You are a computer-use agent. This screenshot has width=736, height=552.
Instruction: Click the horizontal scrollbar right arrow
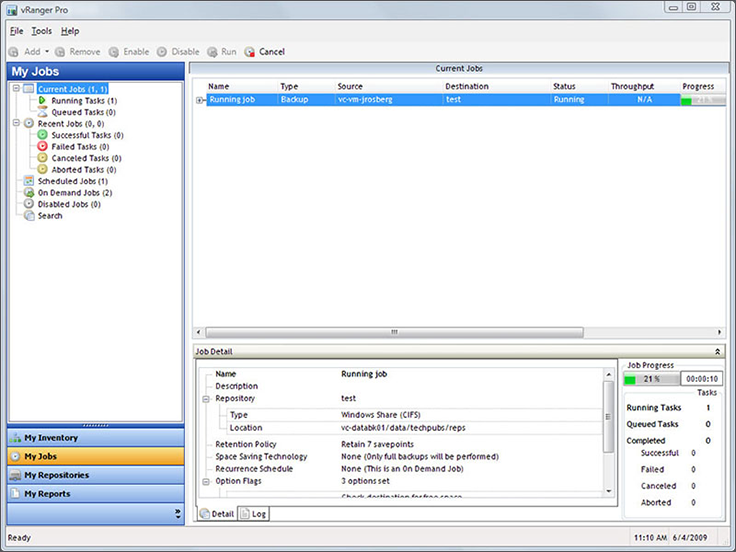[x=719, y=332]
